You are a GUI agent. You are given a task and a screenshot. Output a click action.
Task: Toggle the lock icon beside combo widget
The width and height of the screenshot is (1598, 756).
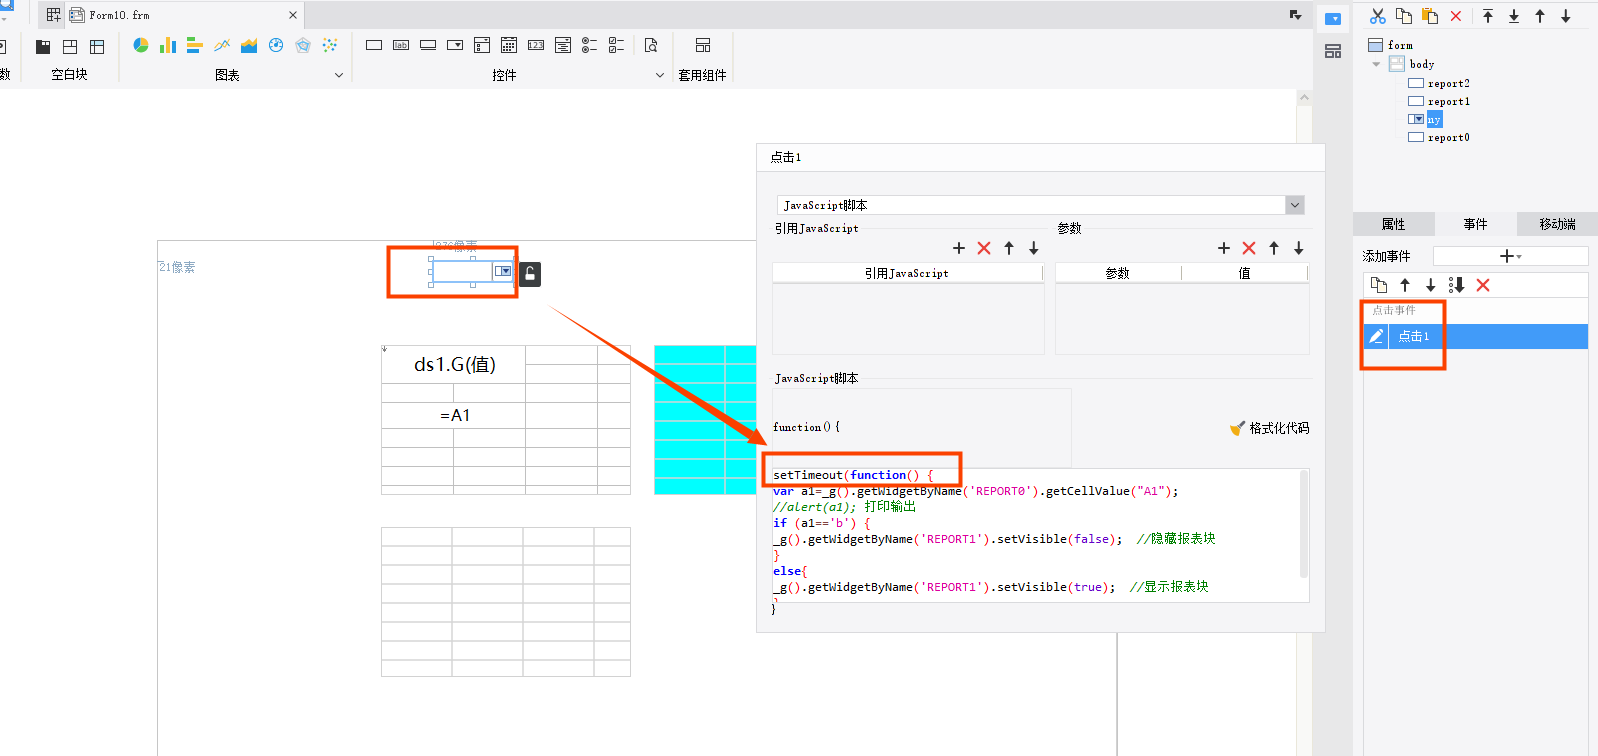coord(530,274)
